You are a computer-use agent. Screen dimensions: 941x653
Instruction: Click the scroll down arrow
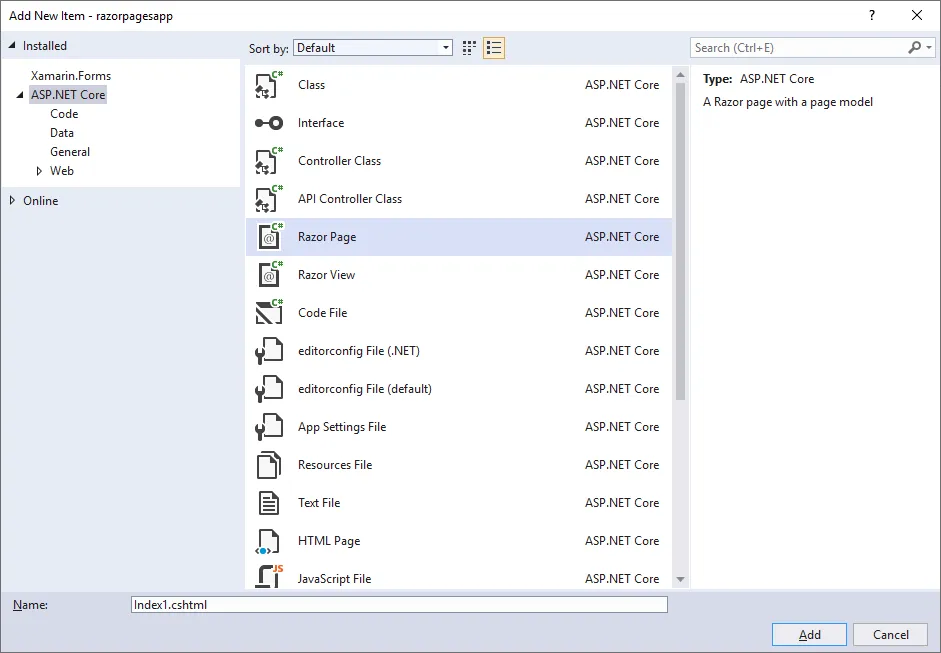tap(680, 579)
